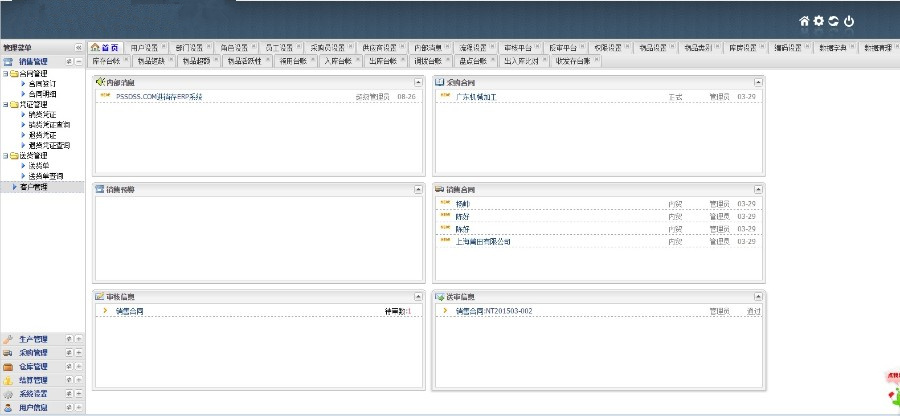Open the 合同签订 tree item
This screenshot has width=900, height=416.
click(42, 84)
